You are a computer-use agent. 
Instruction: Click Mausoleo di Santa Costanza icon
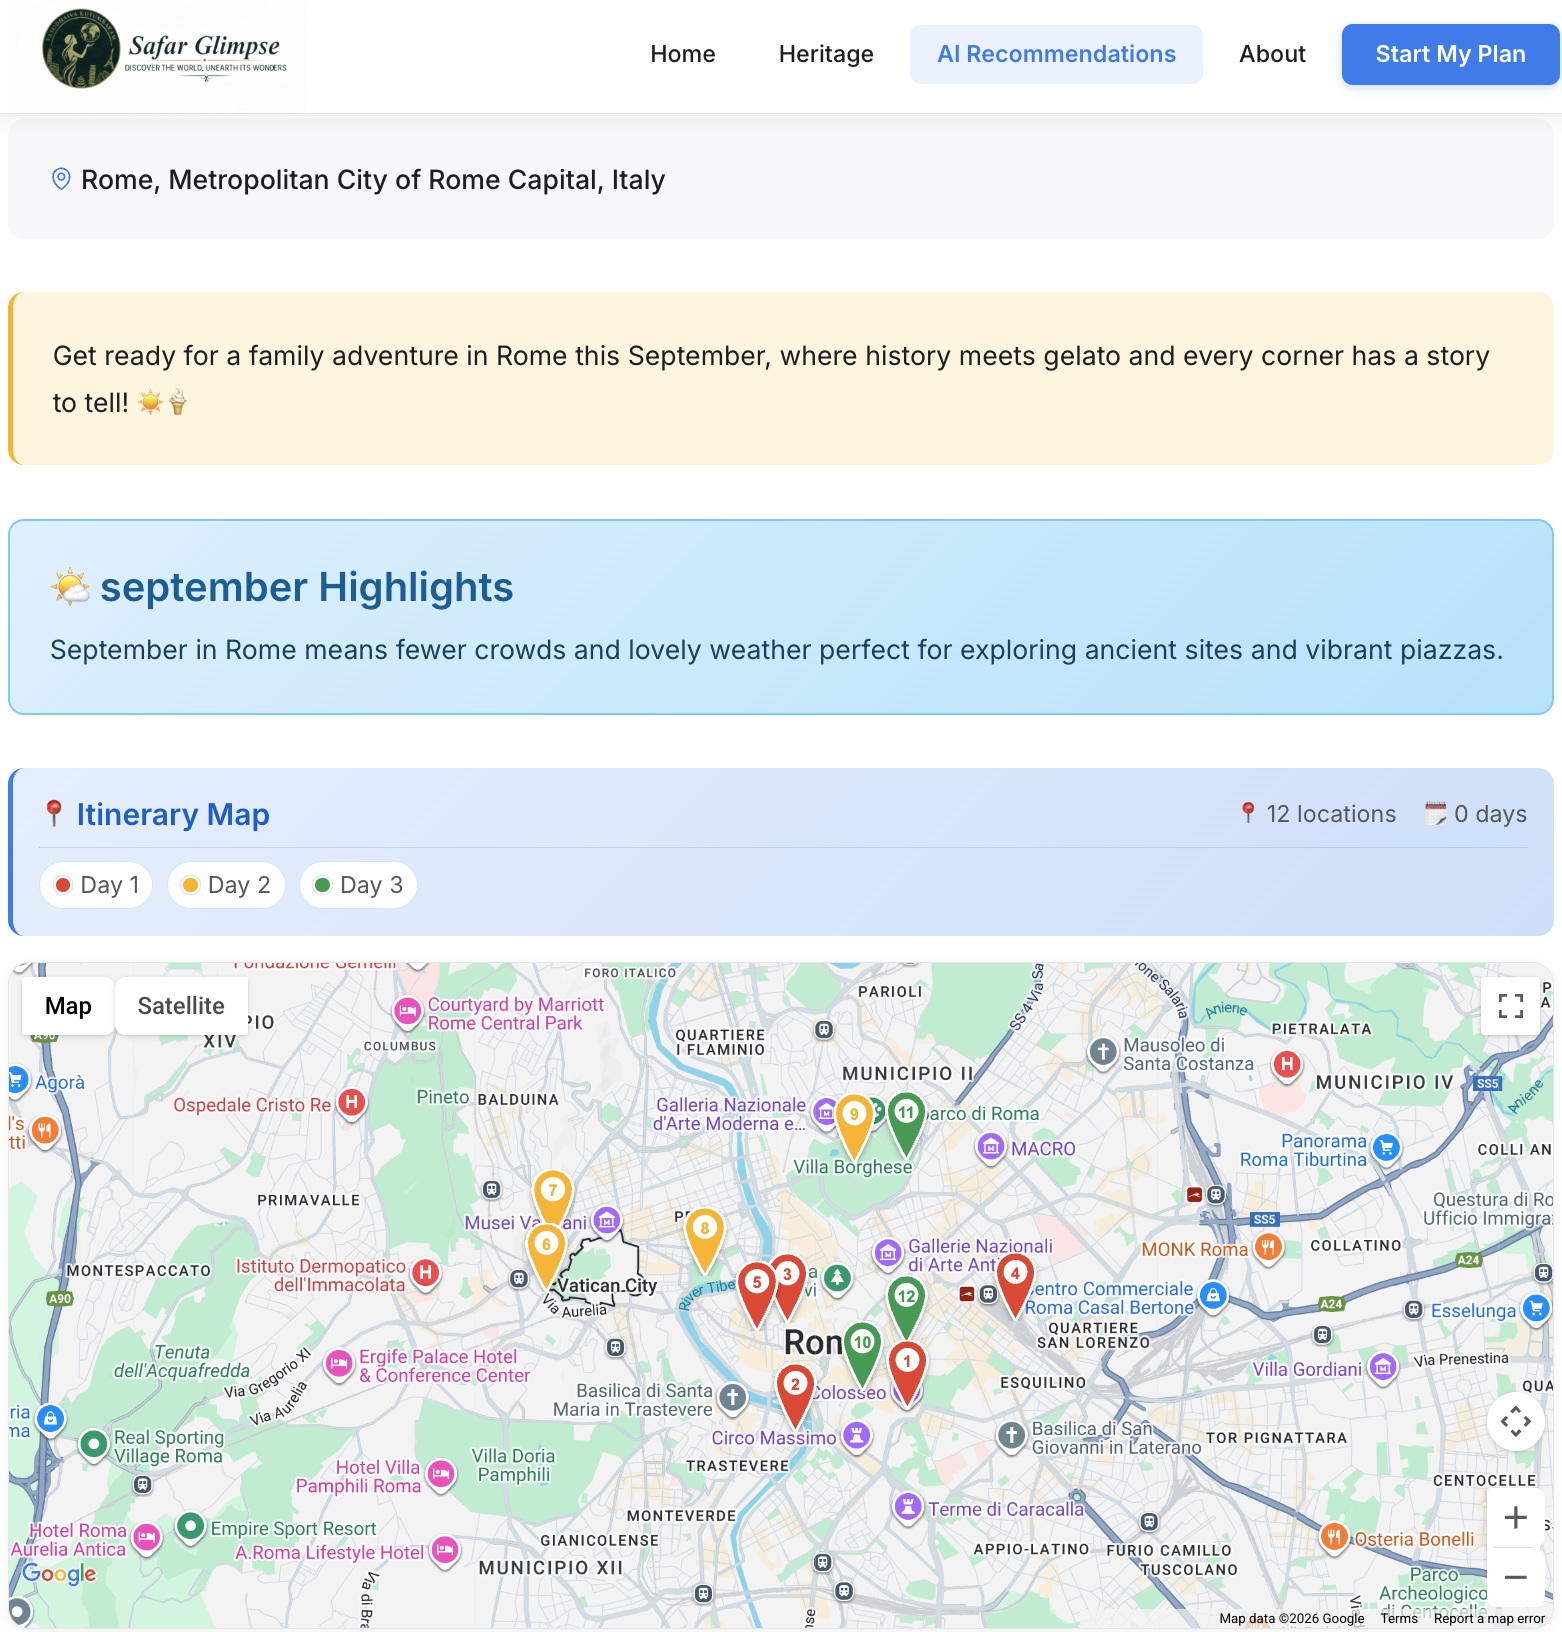coord(1103,1052)
